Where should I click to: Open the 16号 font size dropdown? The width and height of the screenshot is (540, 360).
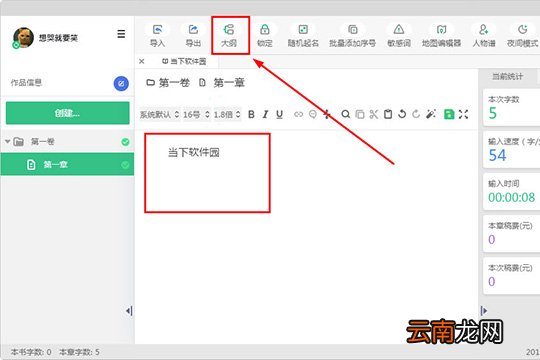pos(197,114)
